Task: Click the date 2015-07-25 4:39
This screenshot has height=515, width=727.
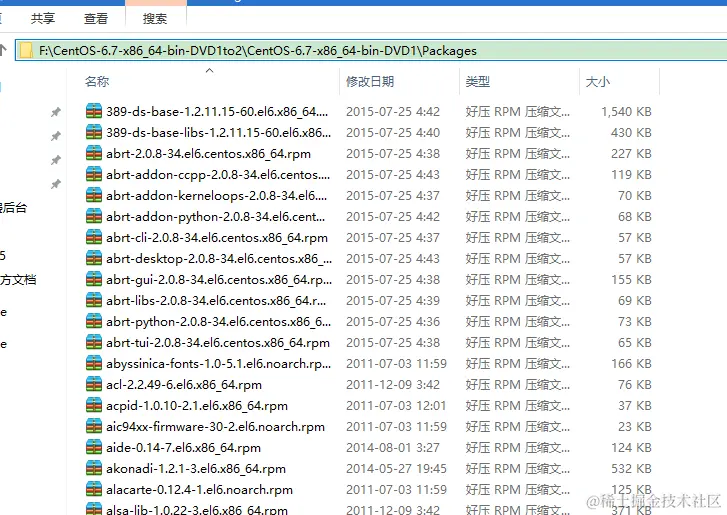Action: click(392, 300)
